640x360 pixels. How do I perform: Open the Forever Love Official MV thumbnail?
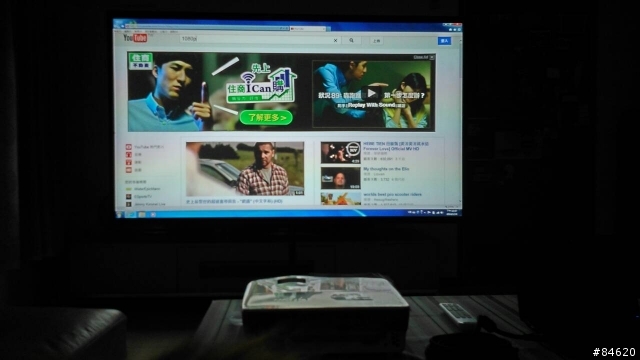[340, 153]
